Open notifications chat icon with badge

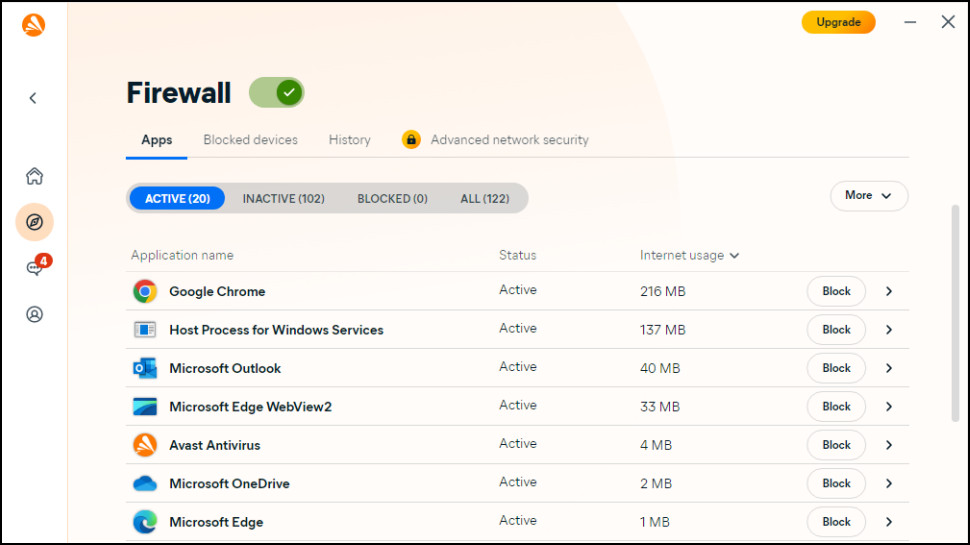[x=37, y=266]
